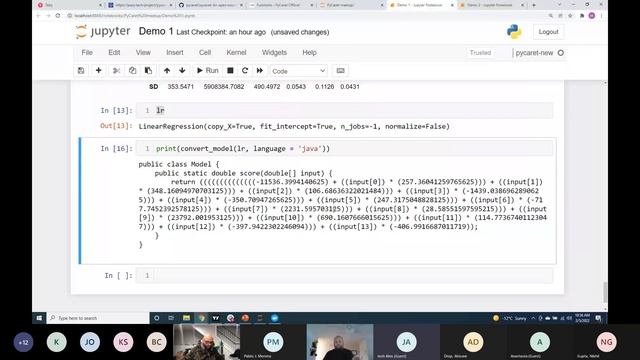The height and width of the screenshot is (360, 640).
Task: Click the Chrome icon on the taskbar
Action: click(201, 318)
